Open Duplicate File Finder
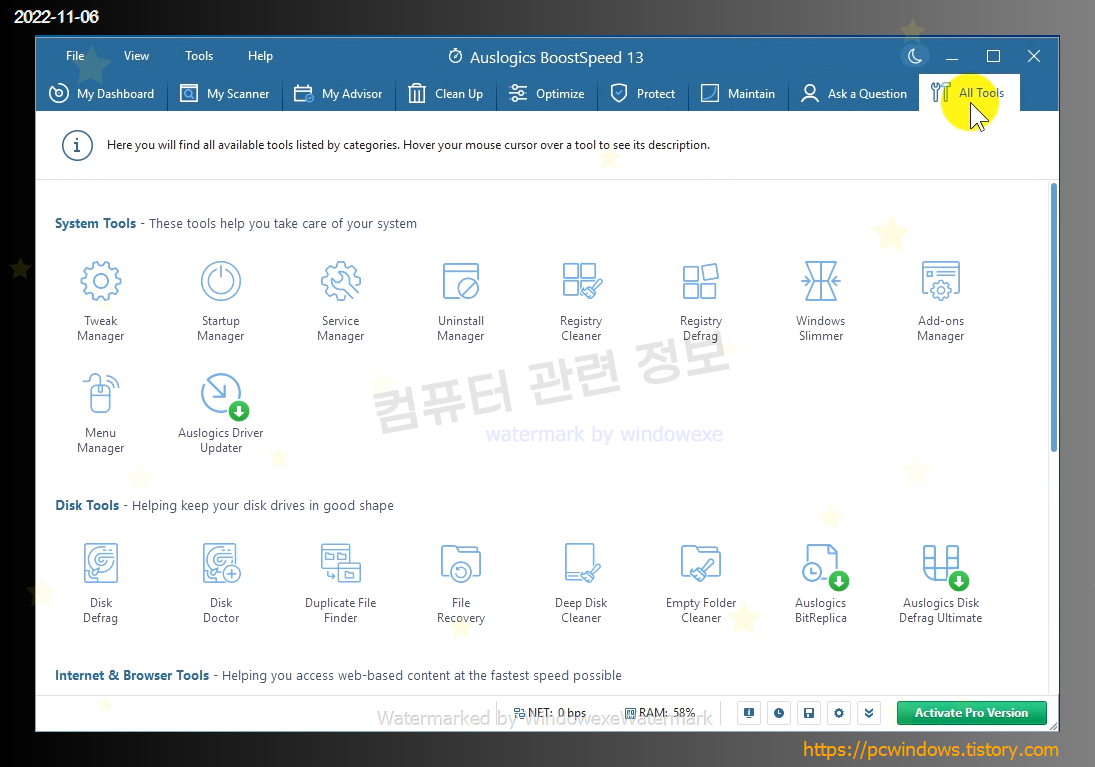1095x767 pixels. tap(341, 583)
